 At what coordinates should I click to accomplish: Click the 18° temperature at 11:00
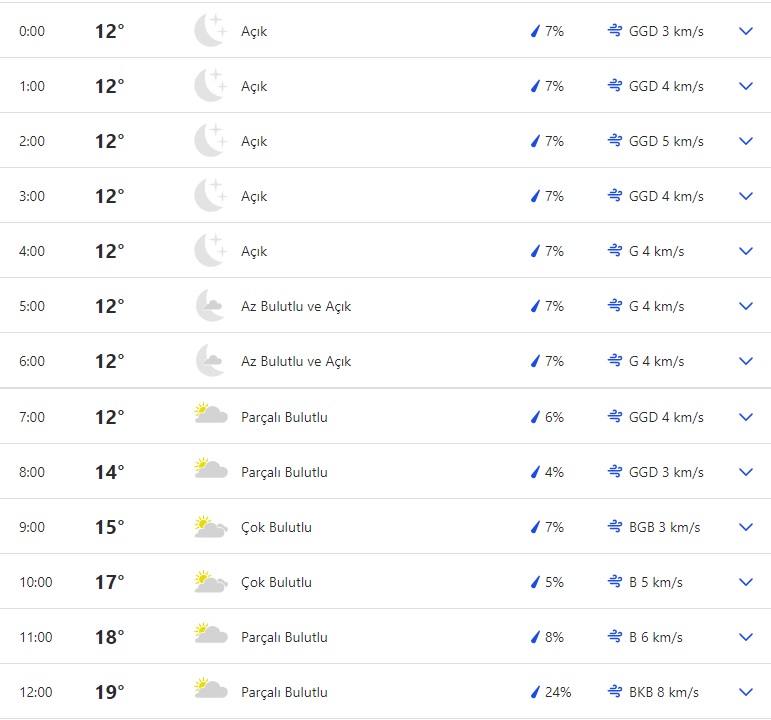(109, 637)
